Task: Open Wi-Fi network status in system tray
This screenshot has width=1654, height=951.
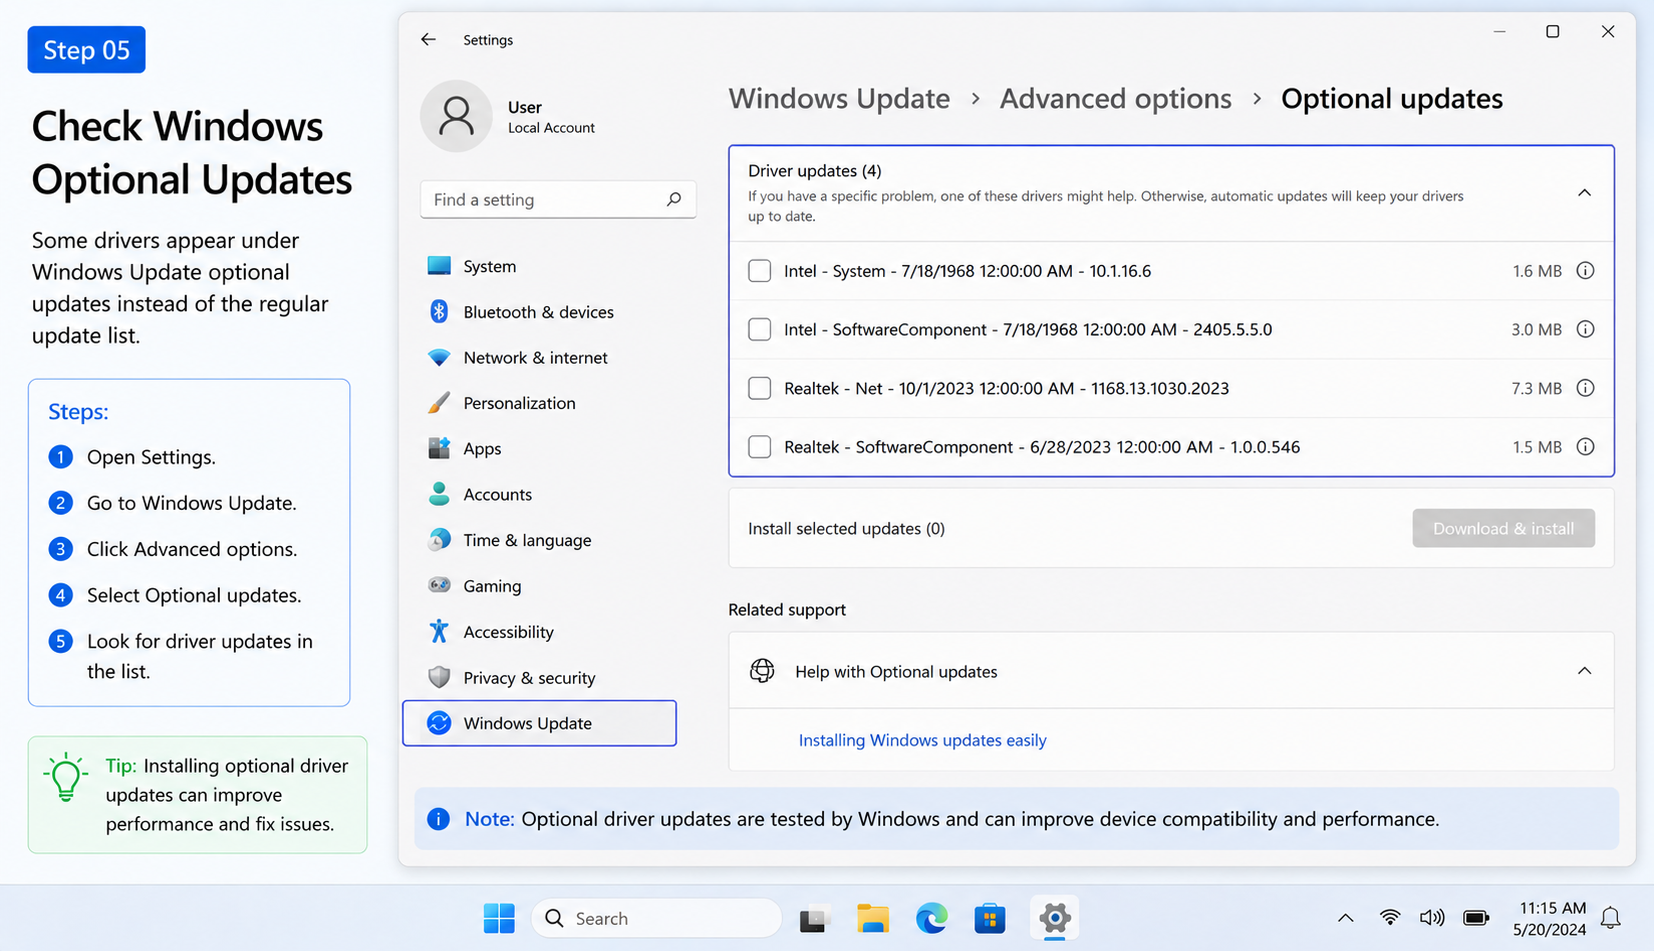Action: coord(1390,918)
